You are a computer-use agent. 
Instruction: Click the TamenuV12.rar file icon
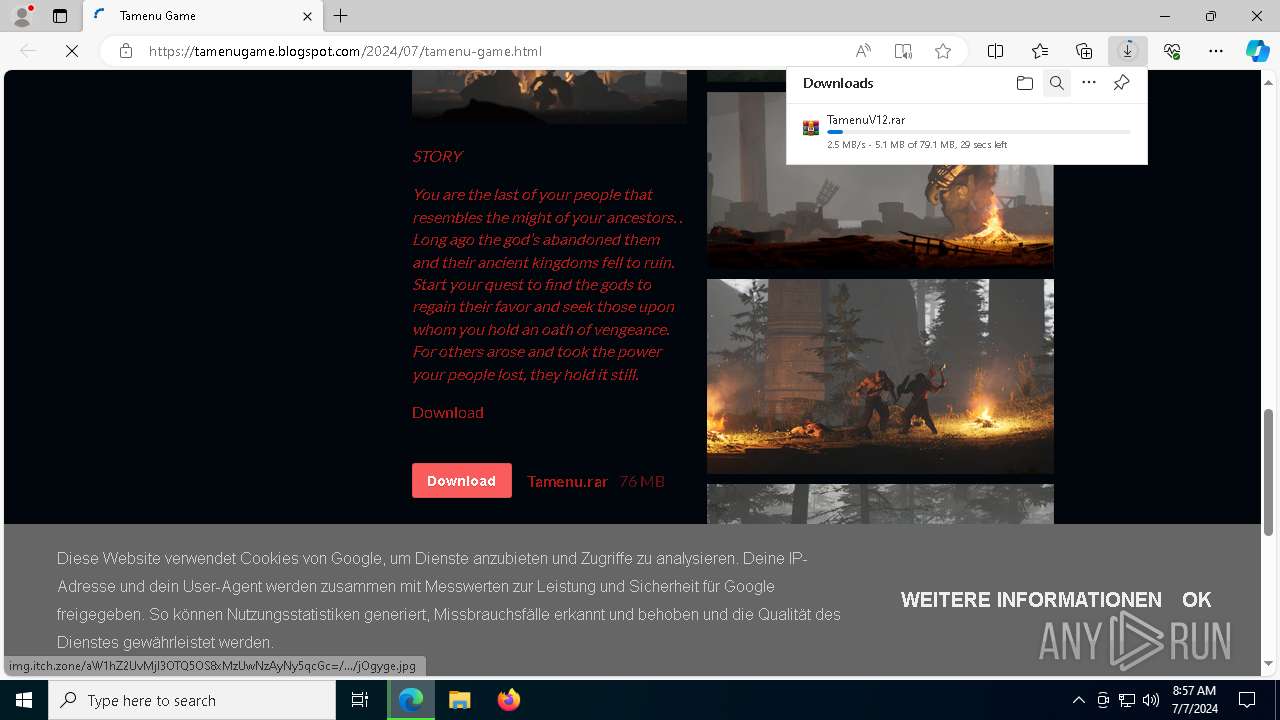(x=811, y=128)
